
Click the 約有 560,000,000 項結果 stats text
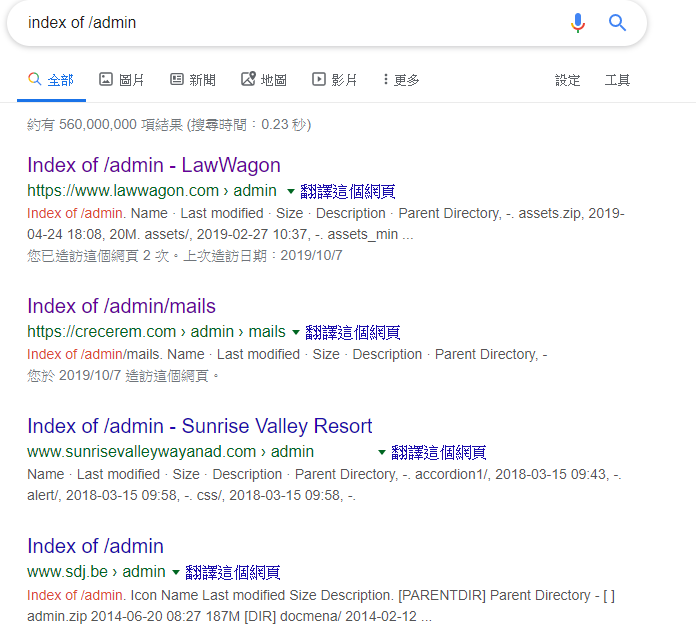point(169,125)
